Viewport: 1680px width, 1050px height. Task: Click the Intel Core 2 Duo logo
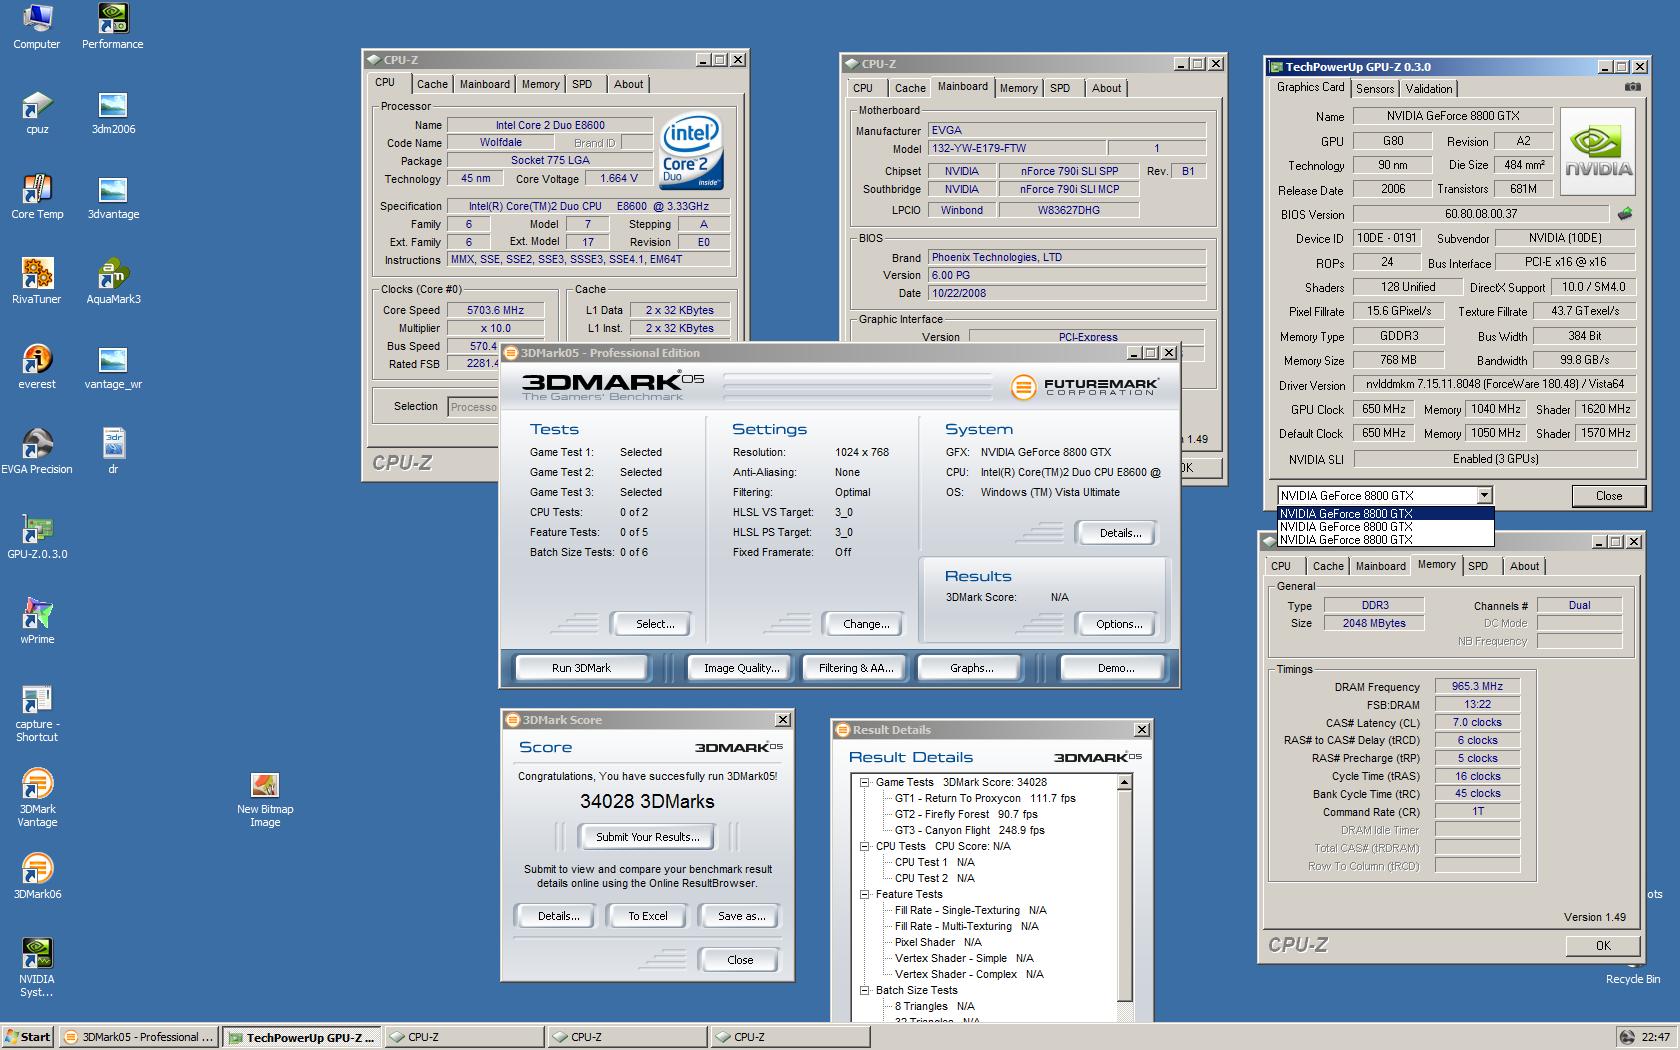click(690, 152)
